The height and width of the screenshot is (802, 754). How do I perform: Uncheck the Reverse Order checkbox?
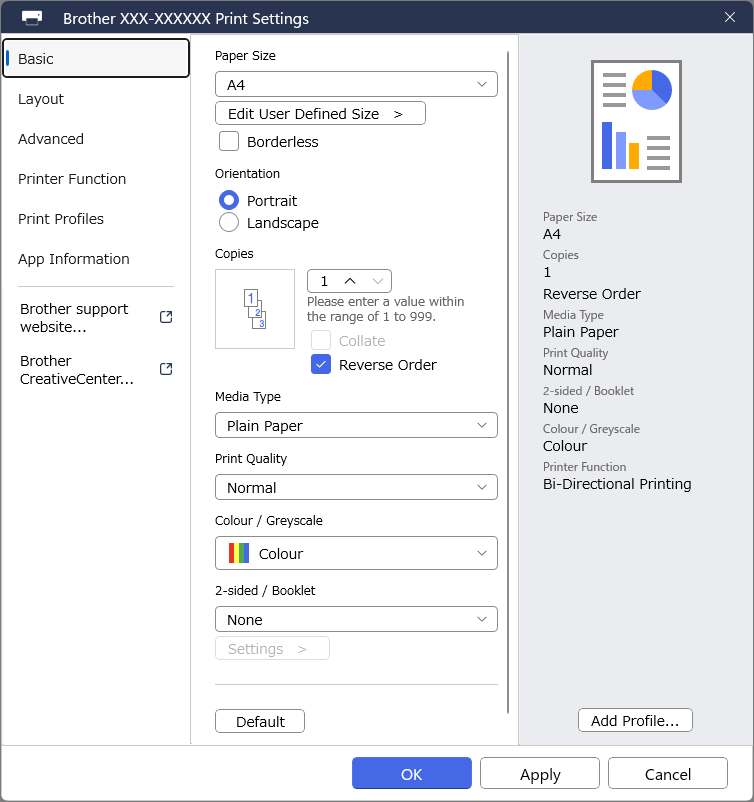tap(321, 365)
